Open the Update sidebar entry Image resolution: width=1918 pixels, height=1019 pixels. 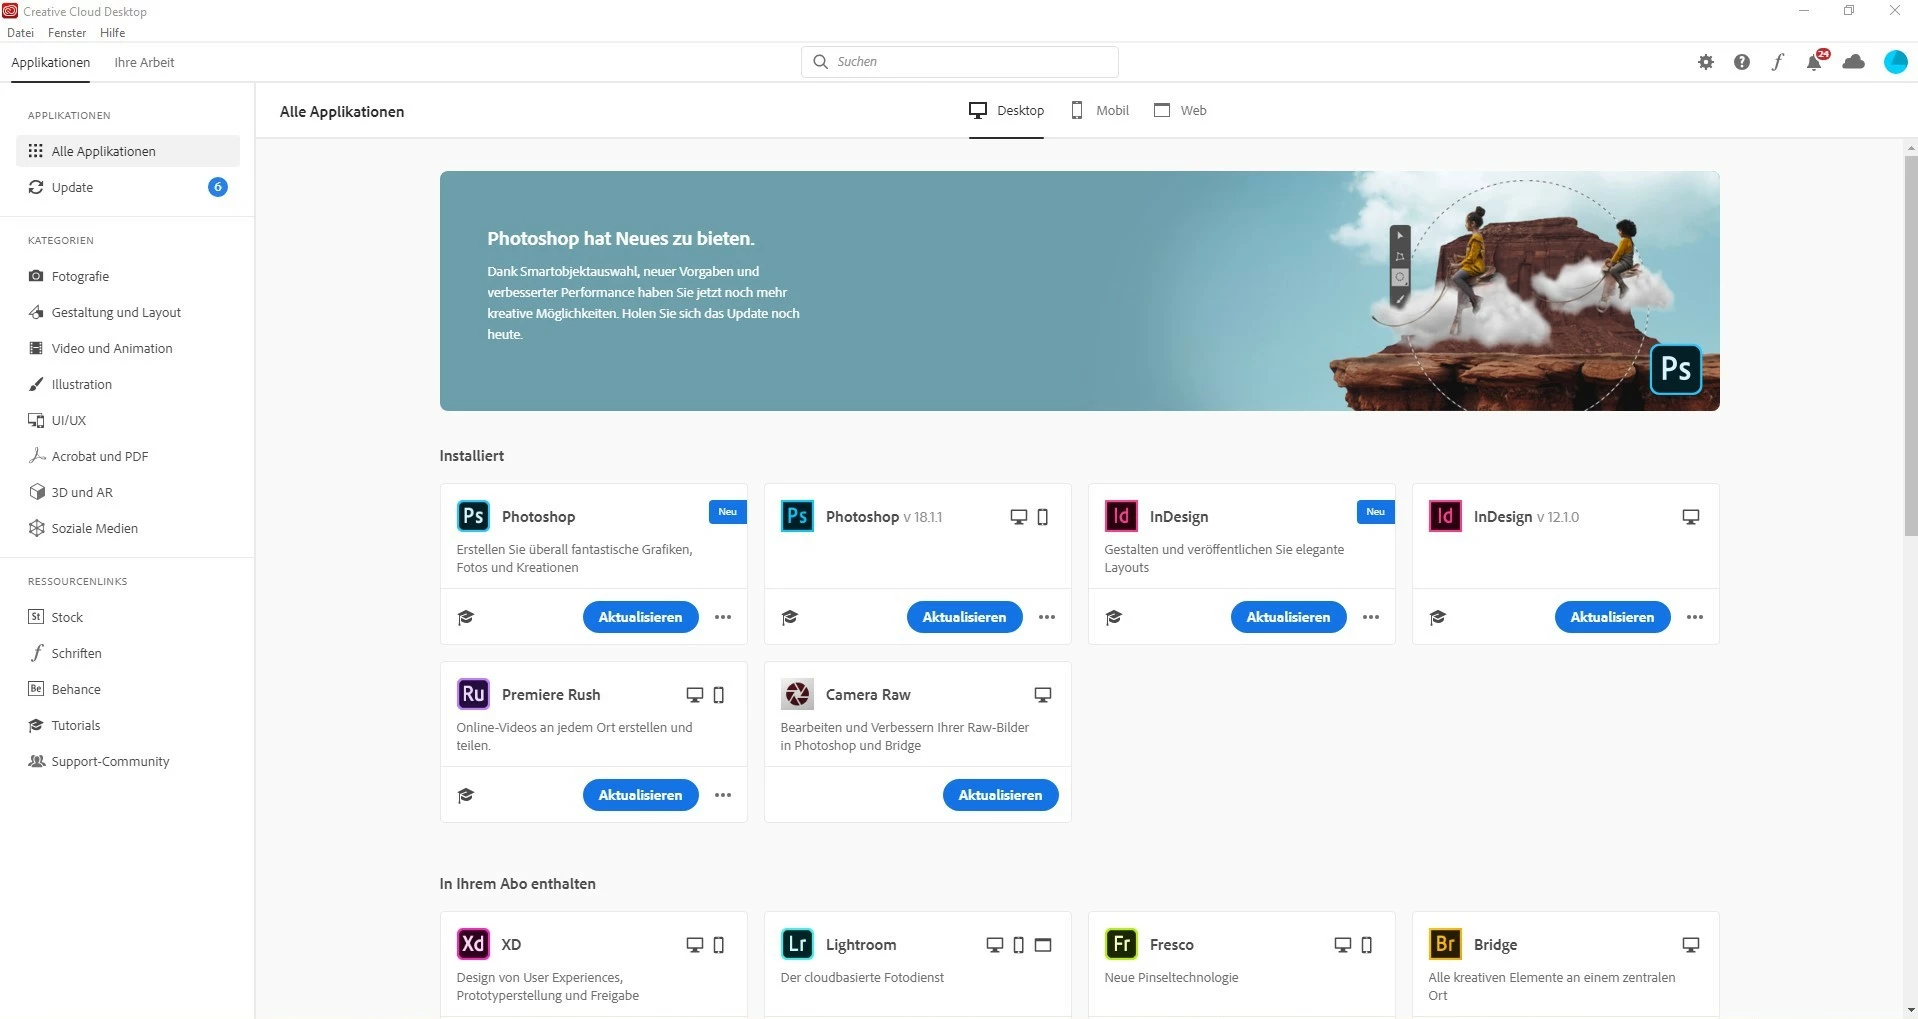tap(128, 187)
